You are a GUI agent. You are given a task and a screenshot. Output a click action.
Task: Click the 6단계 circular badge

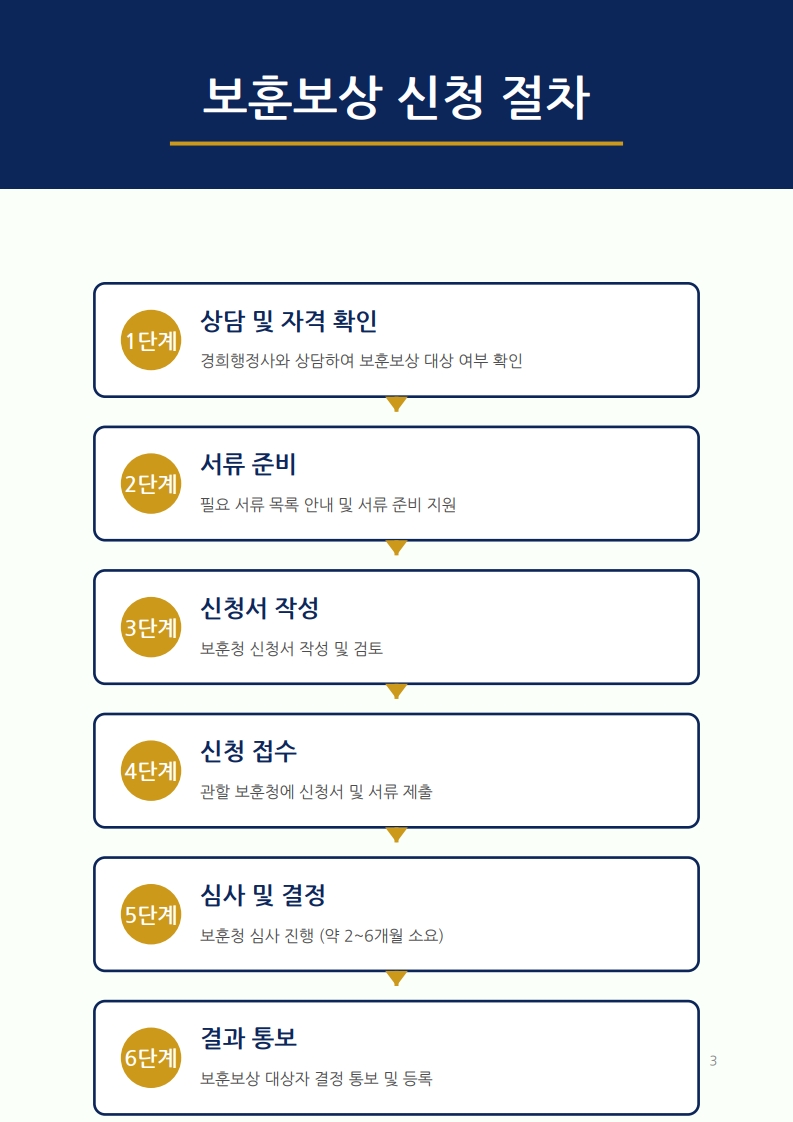pos(150,1058)
